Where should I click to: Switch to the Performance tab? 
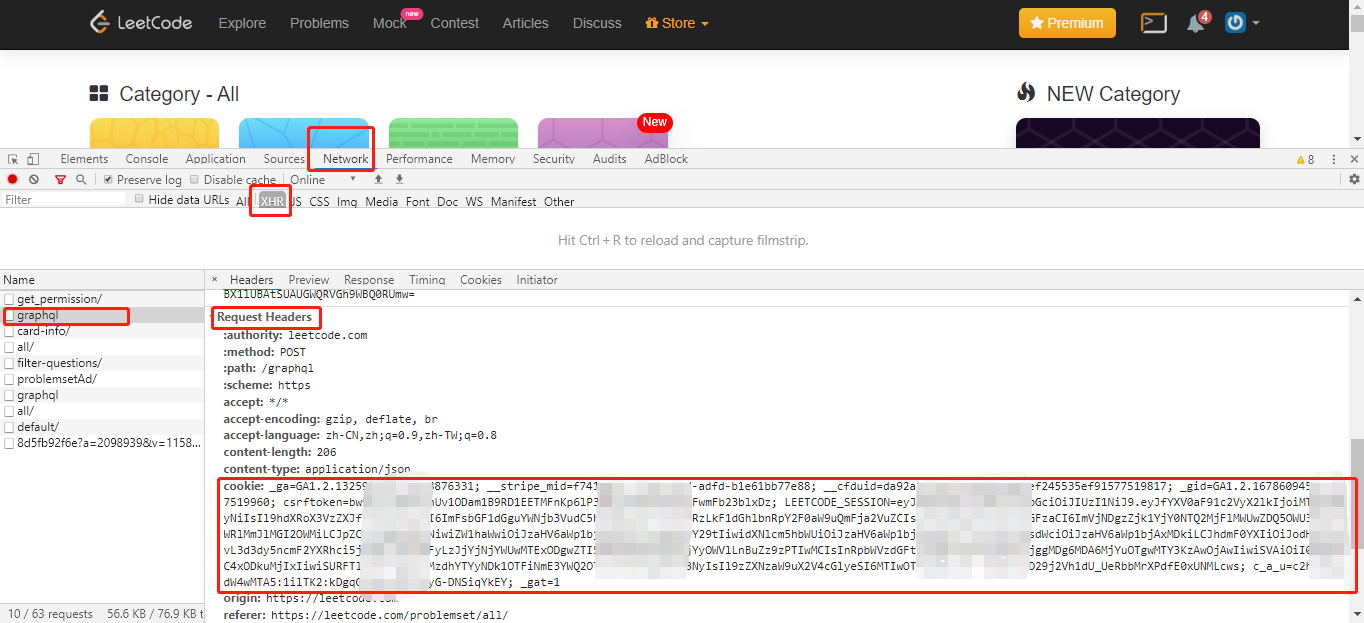(419, 159)
